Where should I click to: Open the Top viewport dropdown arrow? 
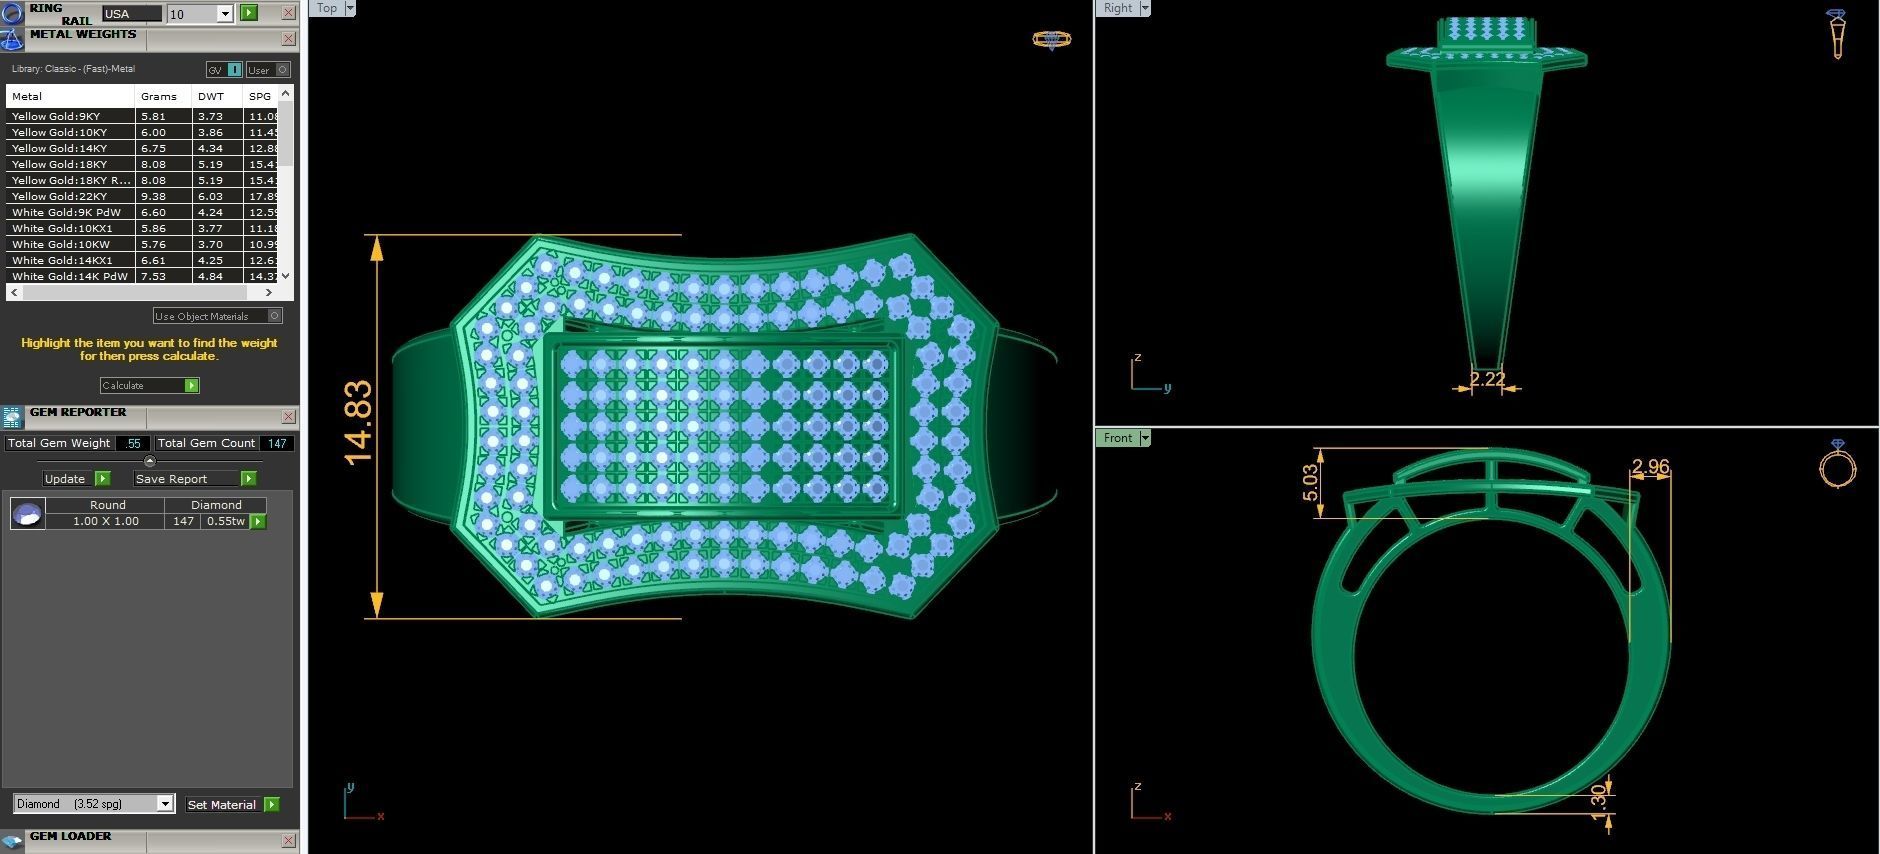[350, 8]
